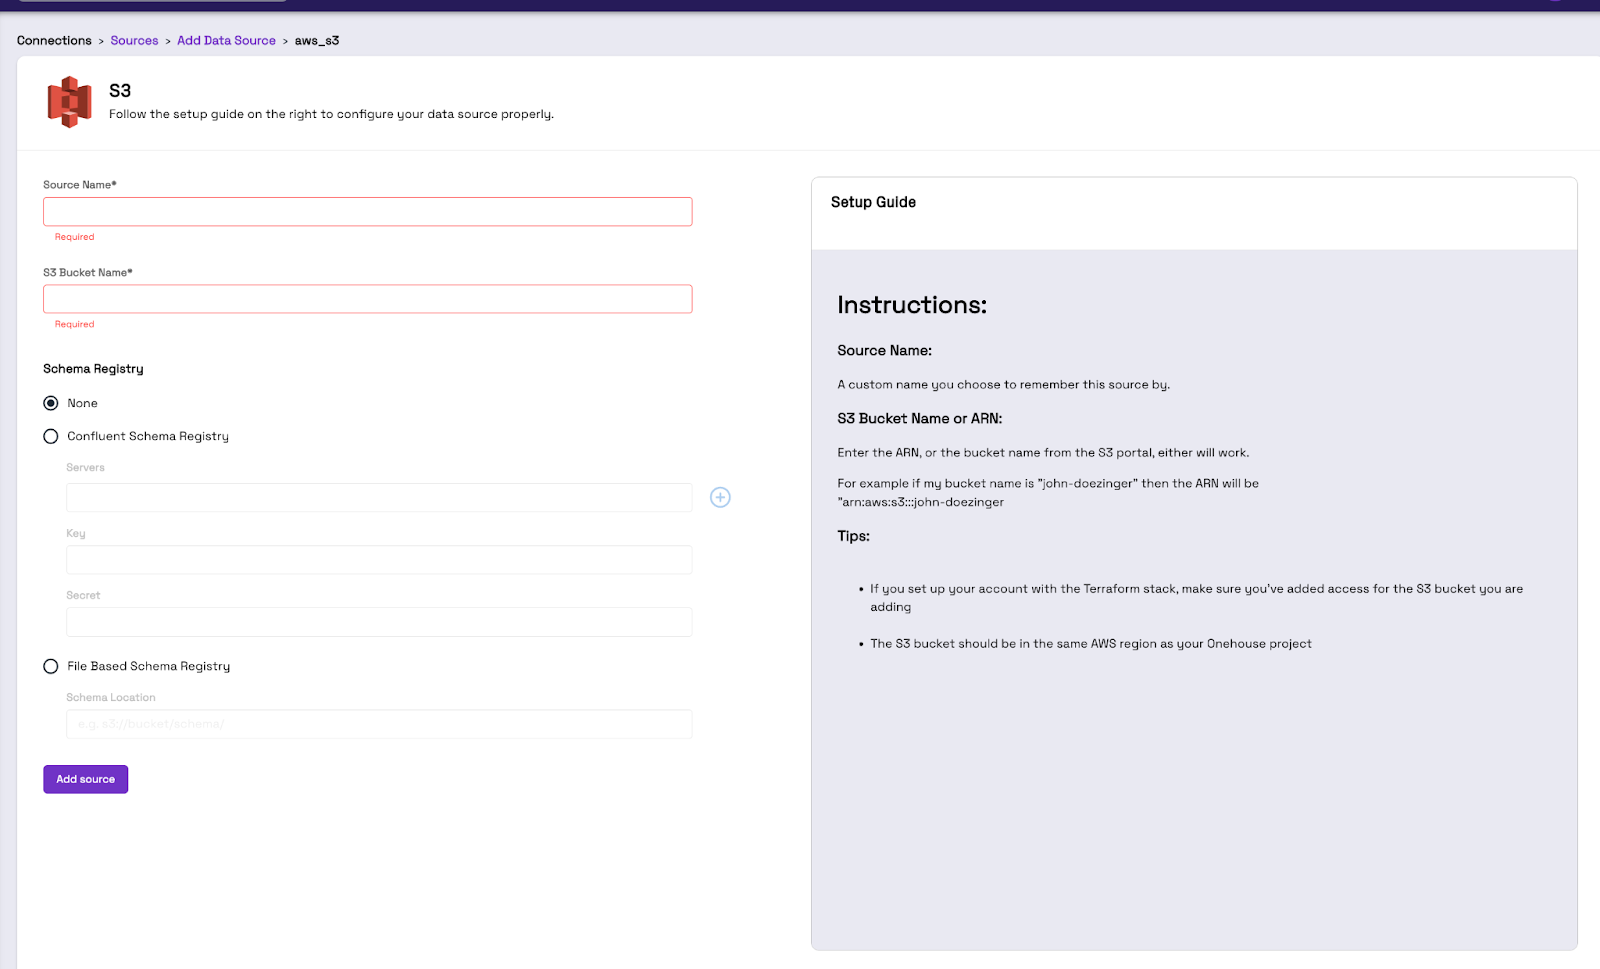Click the Servers input field
This screenshot has width=1600, height=969.
tap(378, 497)
